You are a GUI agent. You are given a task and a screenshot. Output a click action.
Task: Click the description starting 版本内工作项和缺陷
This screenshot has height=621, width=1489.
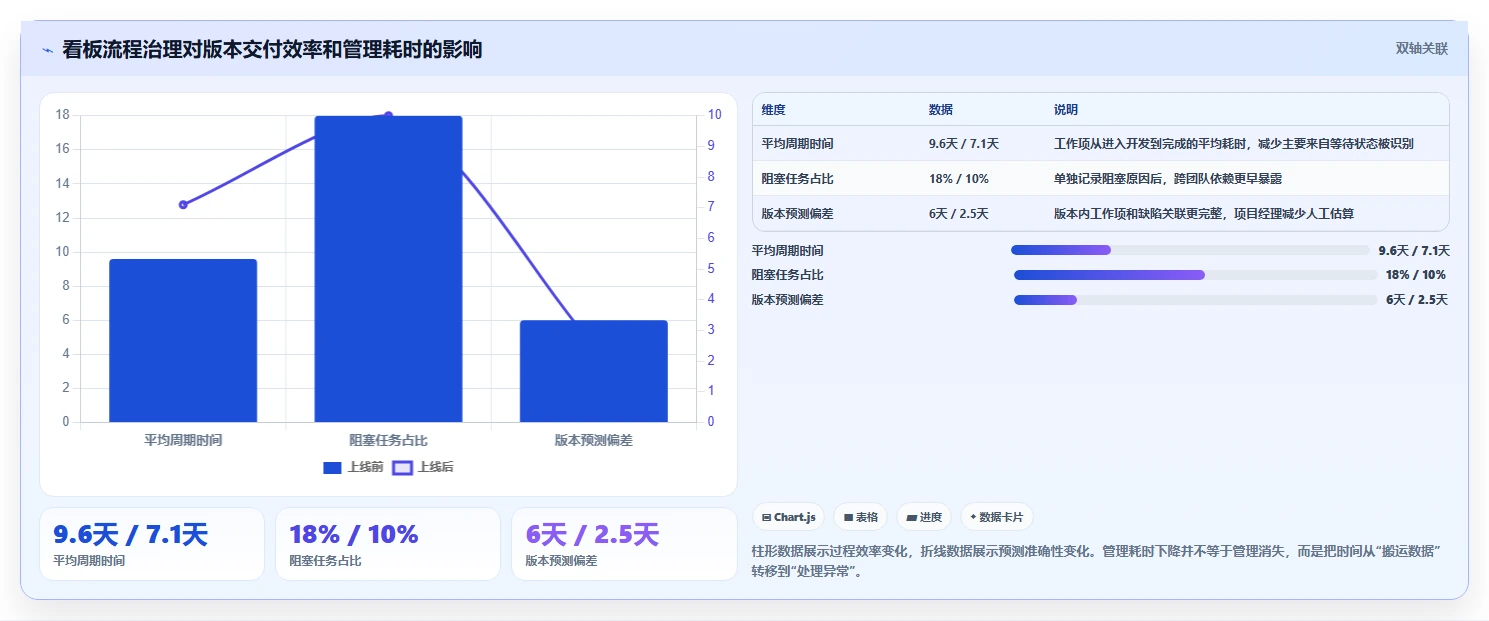point(1203,214)
